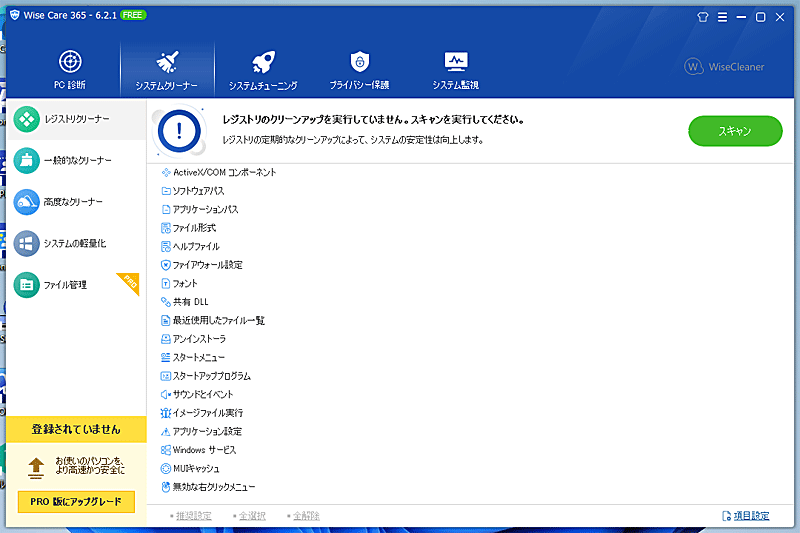Click 全選択 link at bottom

point(253,516)
